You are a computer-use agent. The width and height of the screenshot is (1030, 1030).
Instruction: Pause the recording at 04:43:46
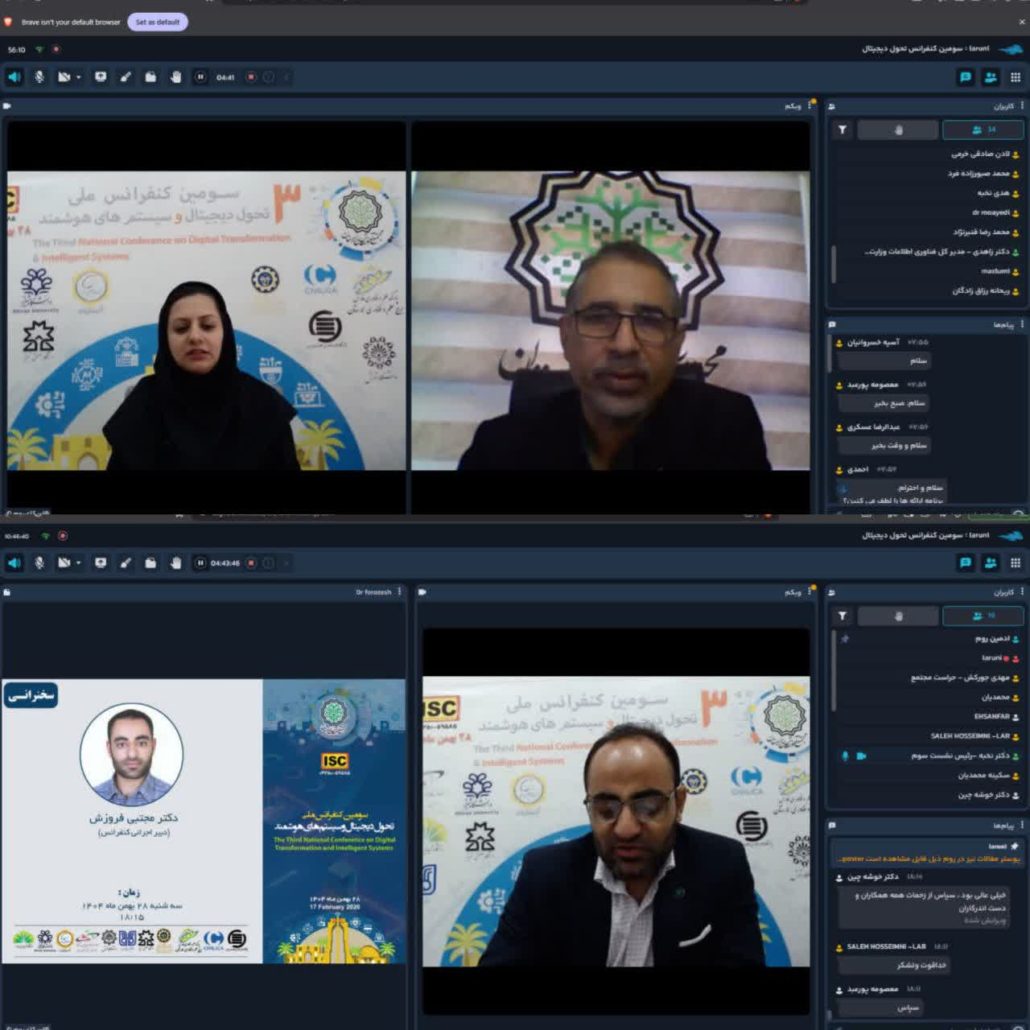pos(201,563)
